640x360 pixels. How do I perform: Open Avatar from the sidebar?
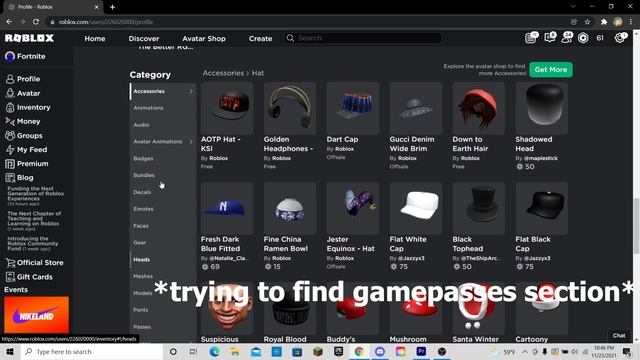(x=22, y=93)
